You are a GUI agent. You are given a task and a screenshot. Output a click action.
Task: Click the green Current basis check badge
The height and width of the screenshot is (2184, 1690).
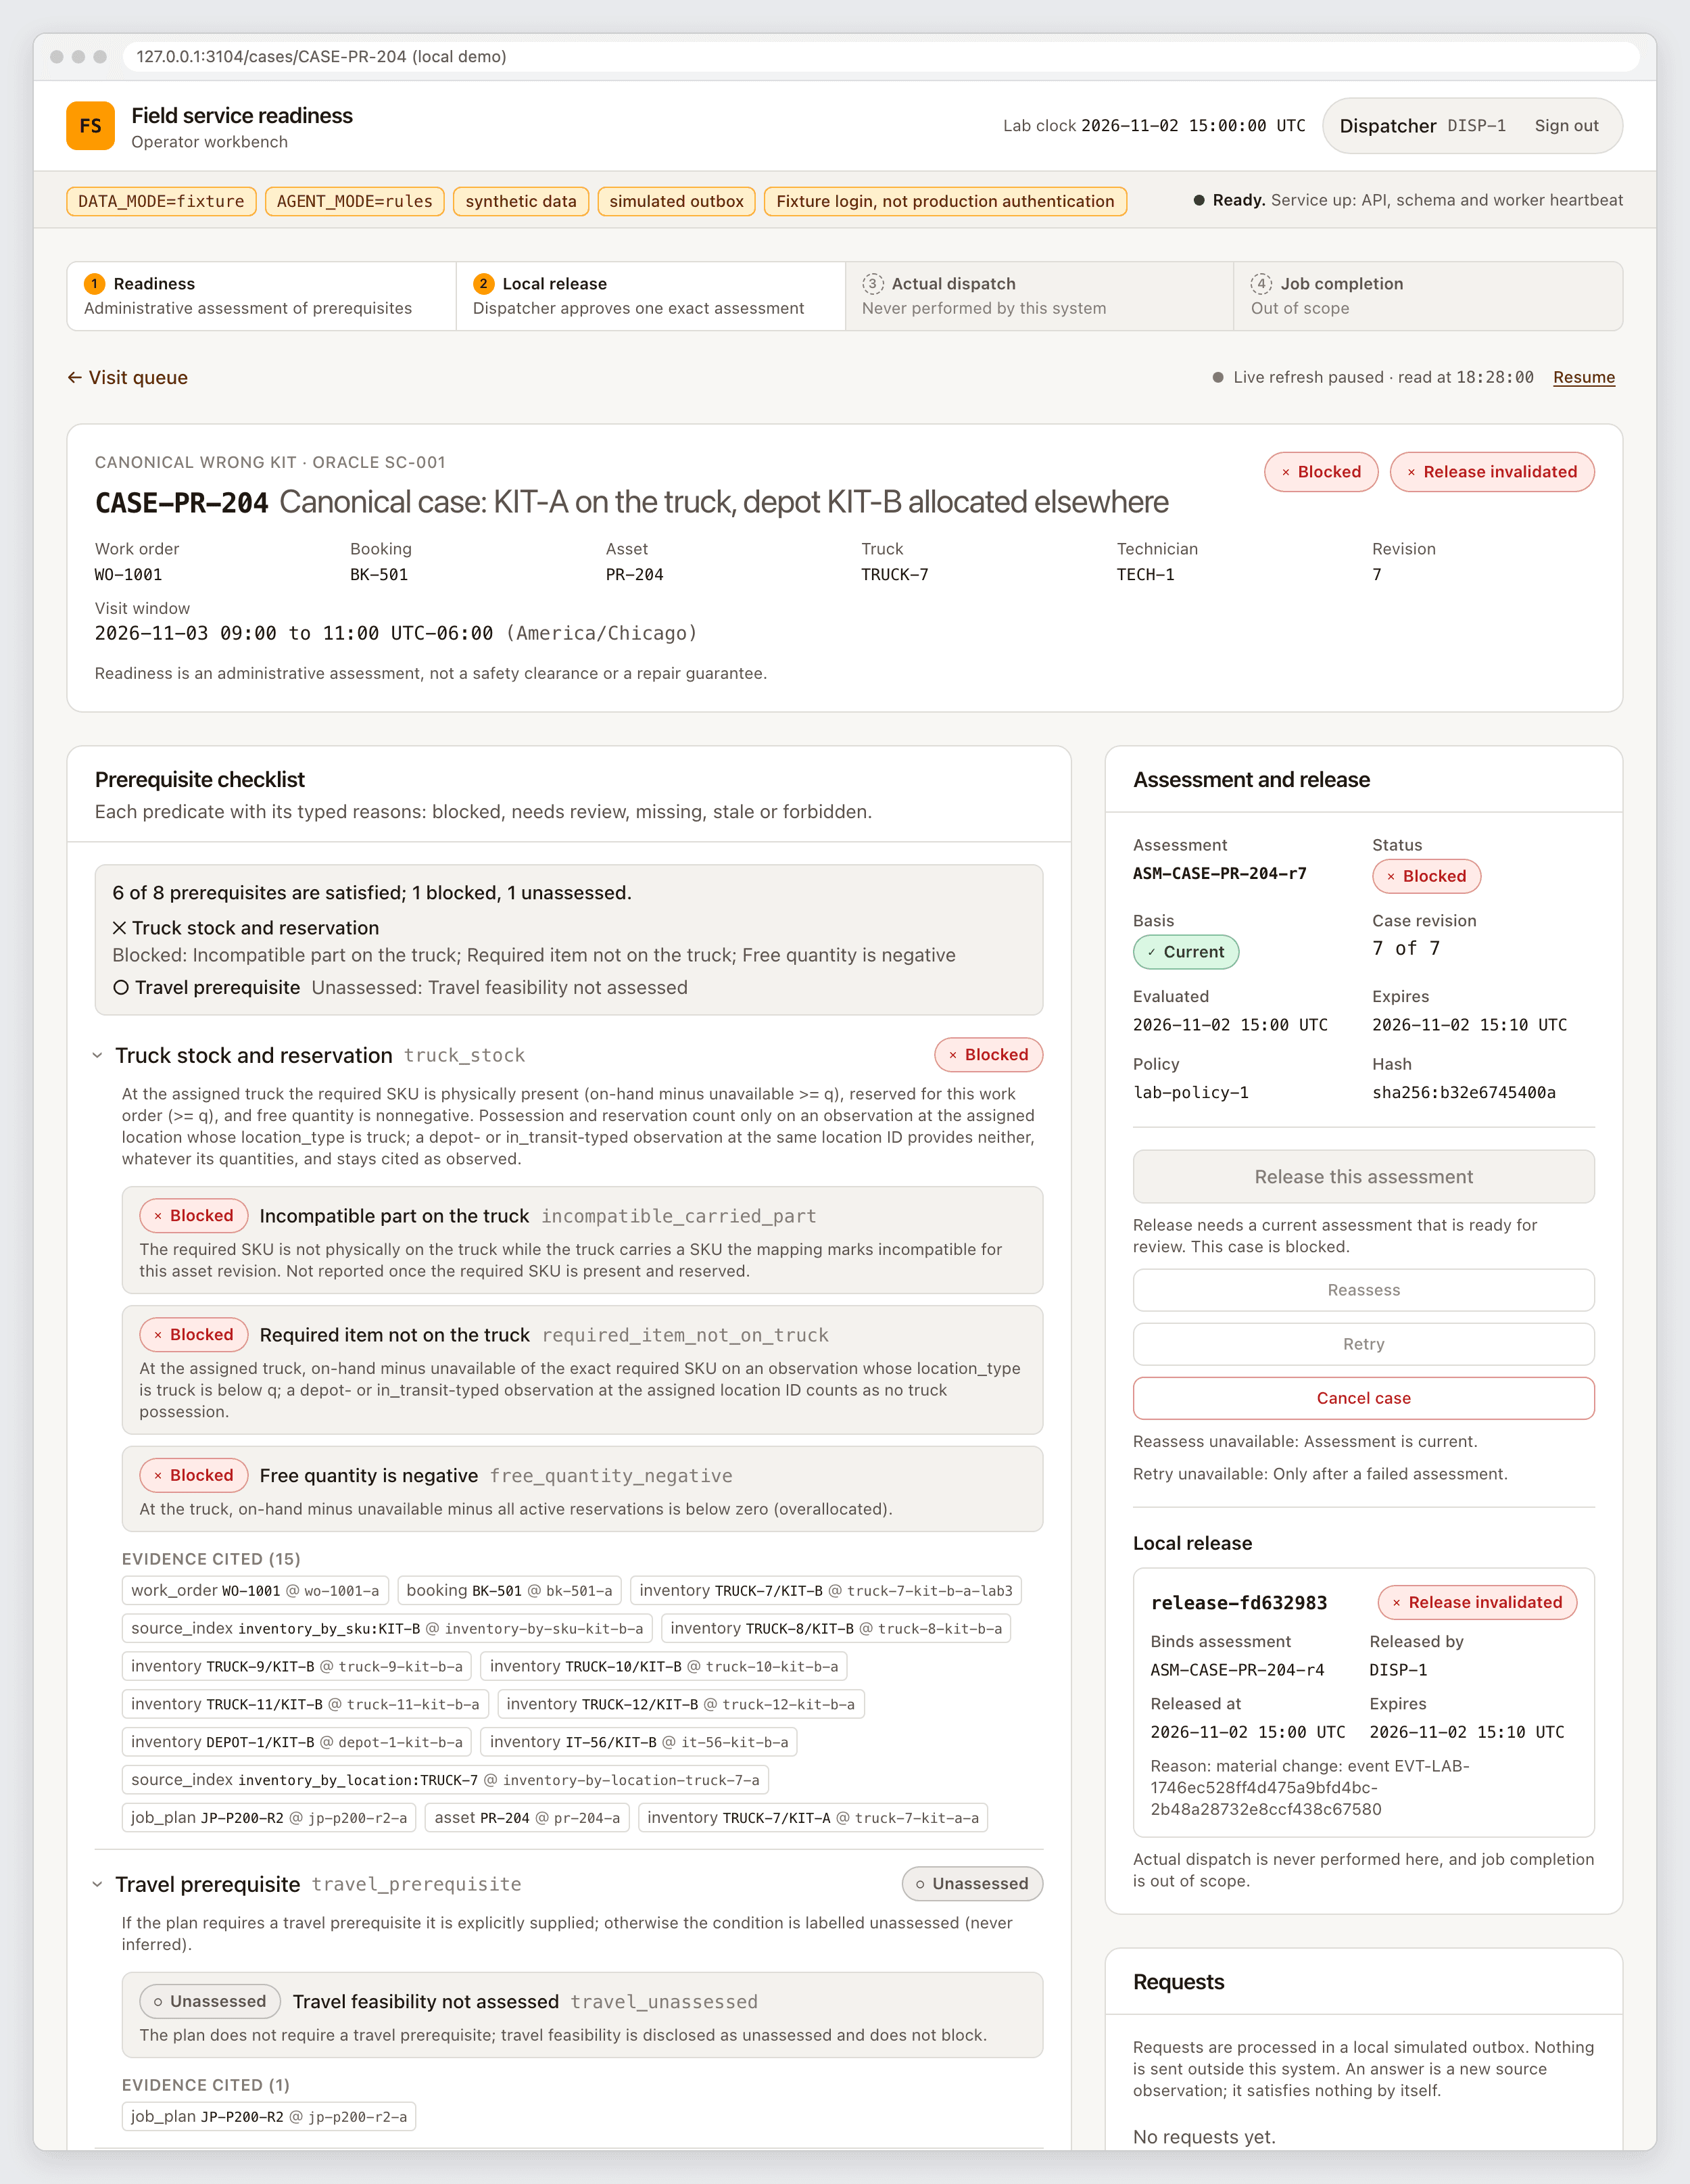1186,952
